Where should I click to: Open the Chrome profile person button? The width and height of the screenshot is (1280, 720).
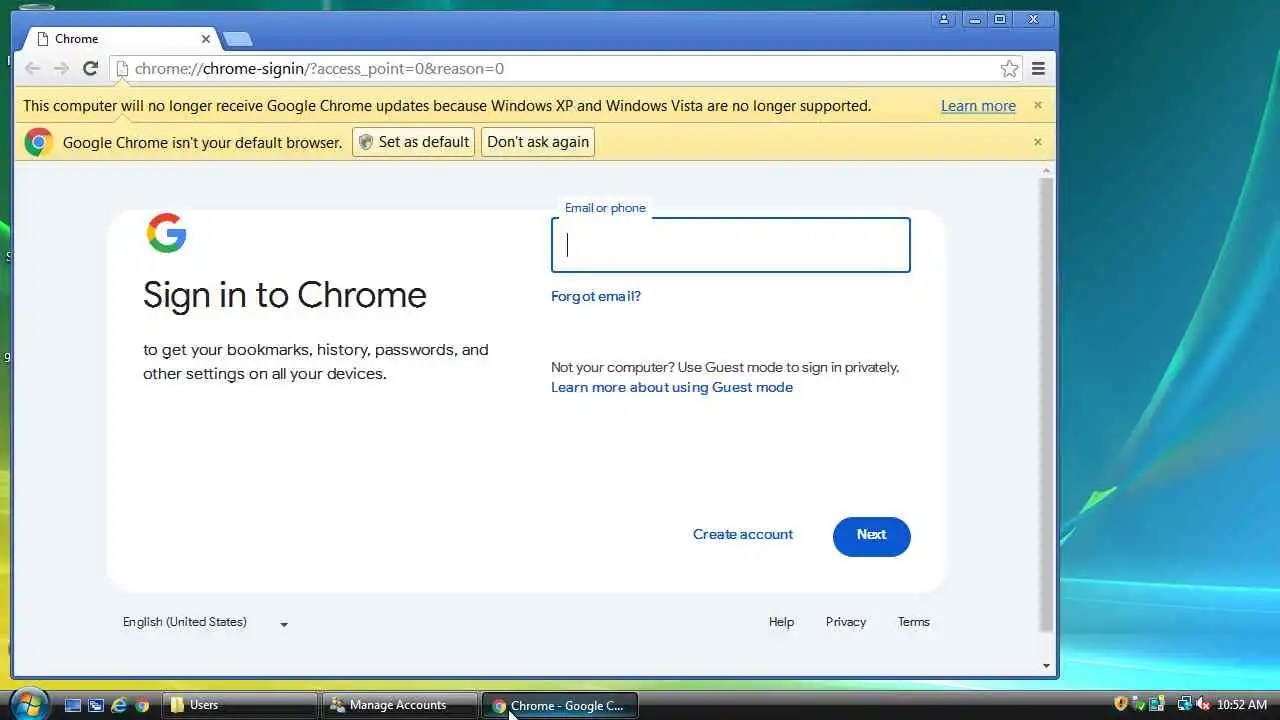[944, 19]
